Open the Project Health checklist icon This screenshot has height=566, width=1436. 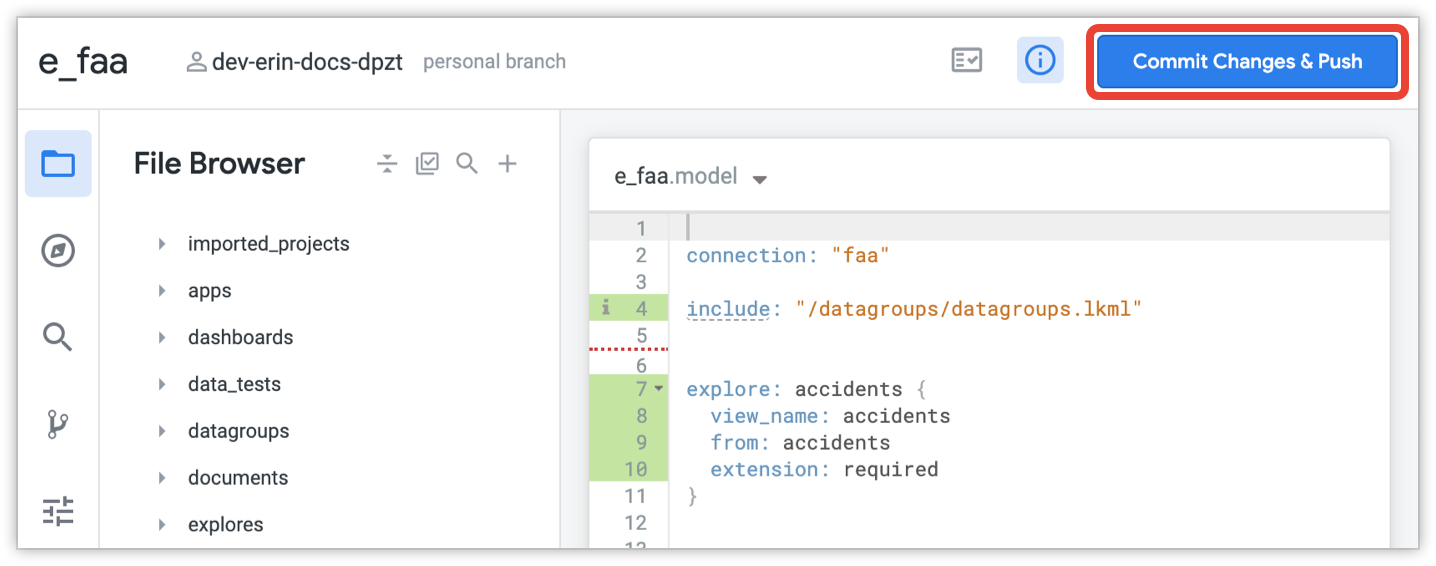click(966, 61)
